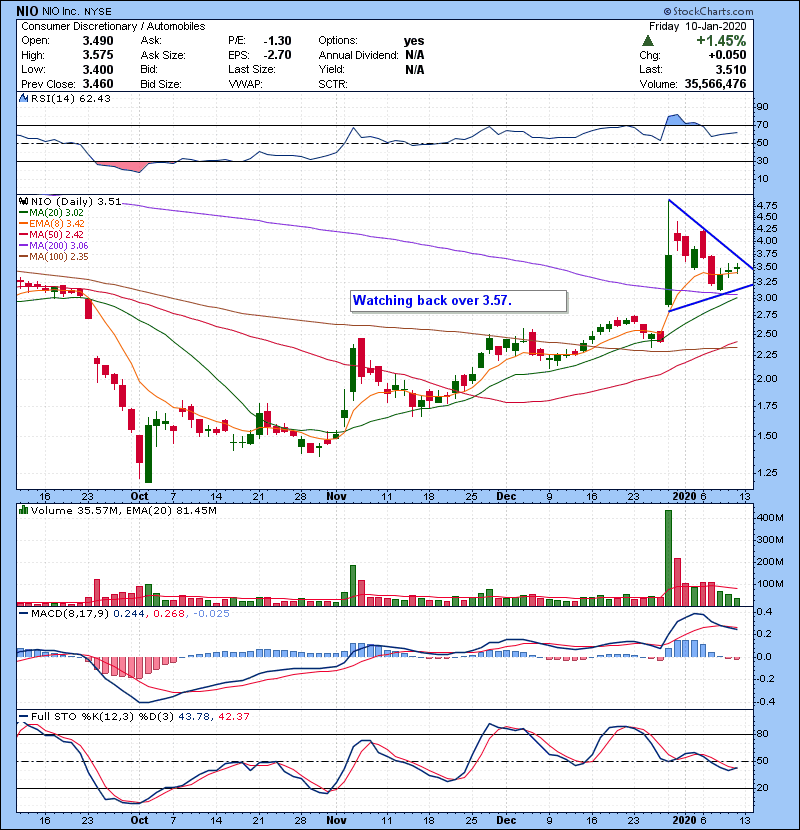Click the Oct label on price chart date axis
Screen dimensions: 800x830
click(x=139, y=497)
